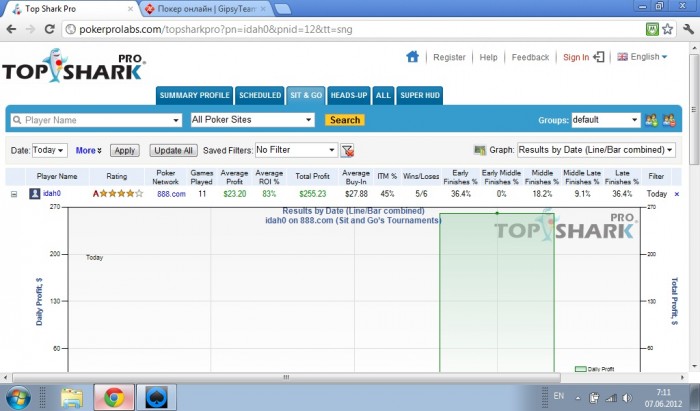Click the Update All button
Screen dimensions: 700x411
173,150
